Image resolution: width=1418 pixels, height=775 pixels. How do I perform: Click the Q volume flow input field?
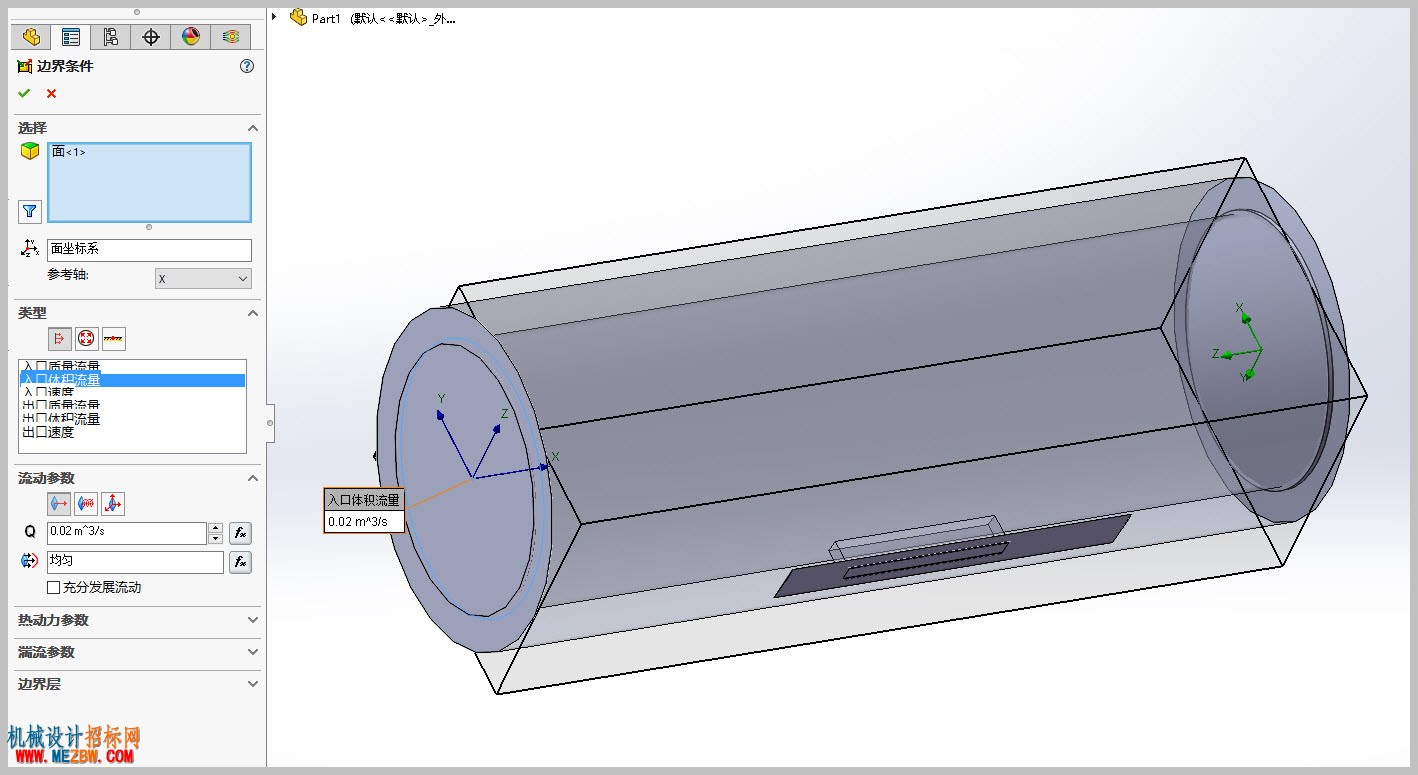tap(127, 533)
